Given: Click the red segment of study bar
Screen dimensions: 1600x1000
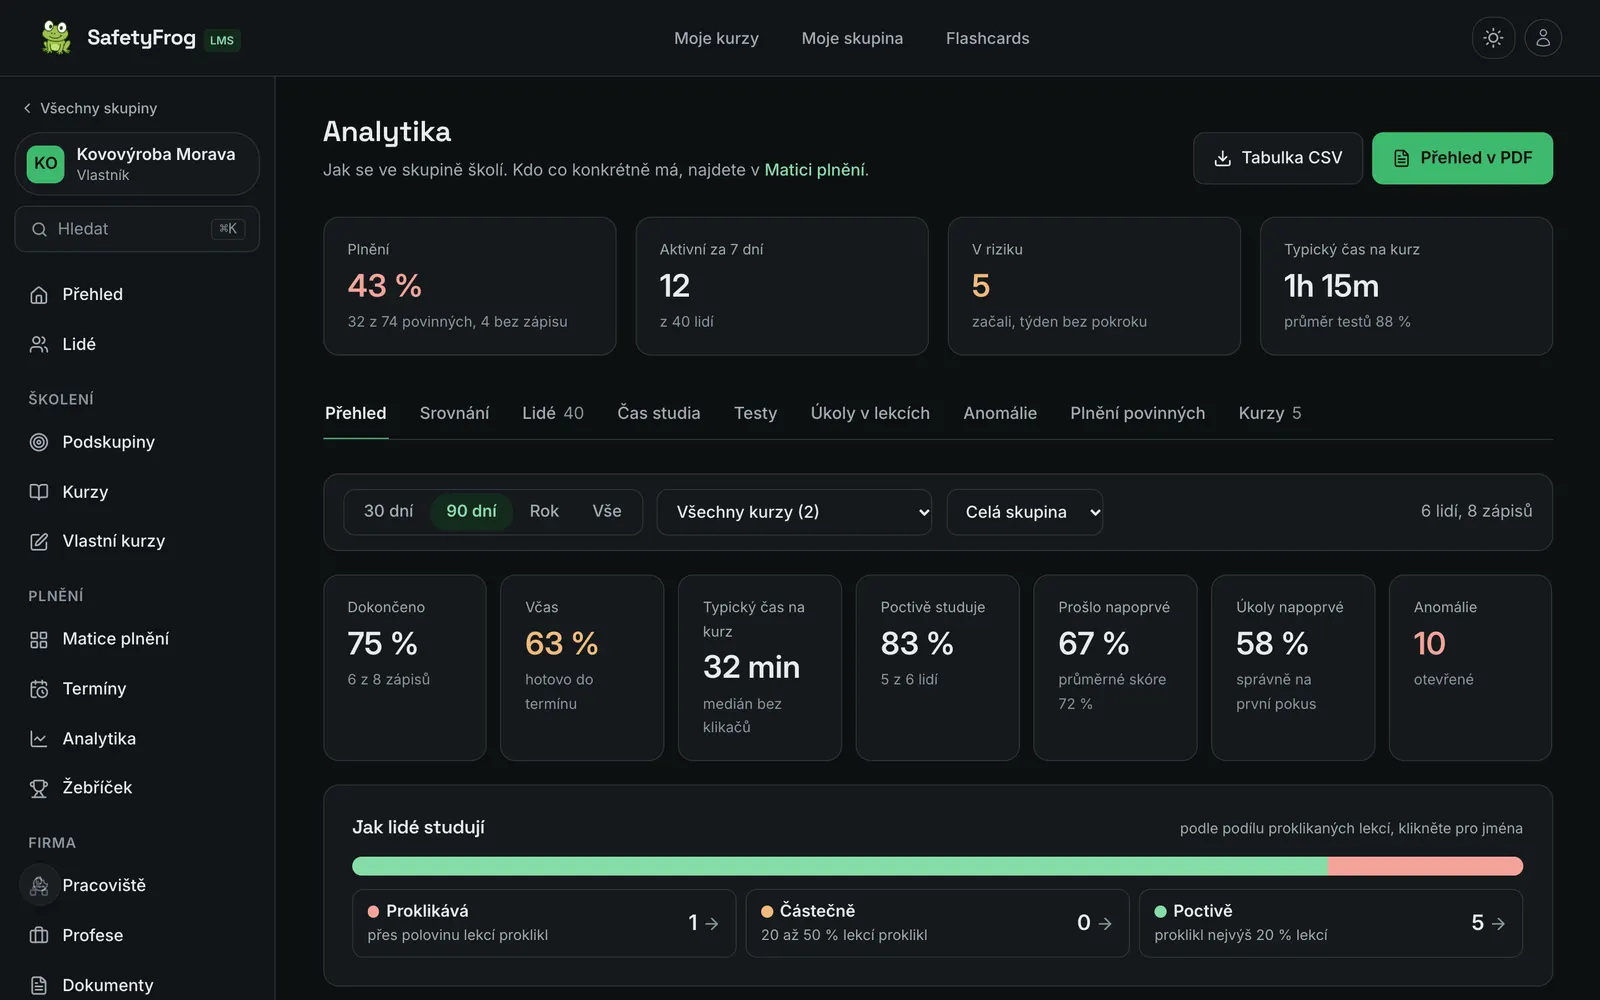Looking at the screenshot, I should (x=1426, y=866).
